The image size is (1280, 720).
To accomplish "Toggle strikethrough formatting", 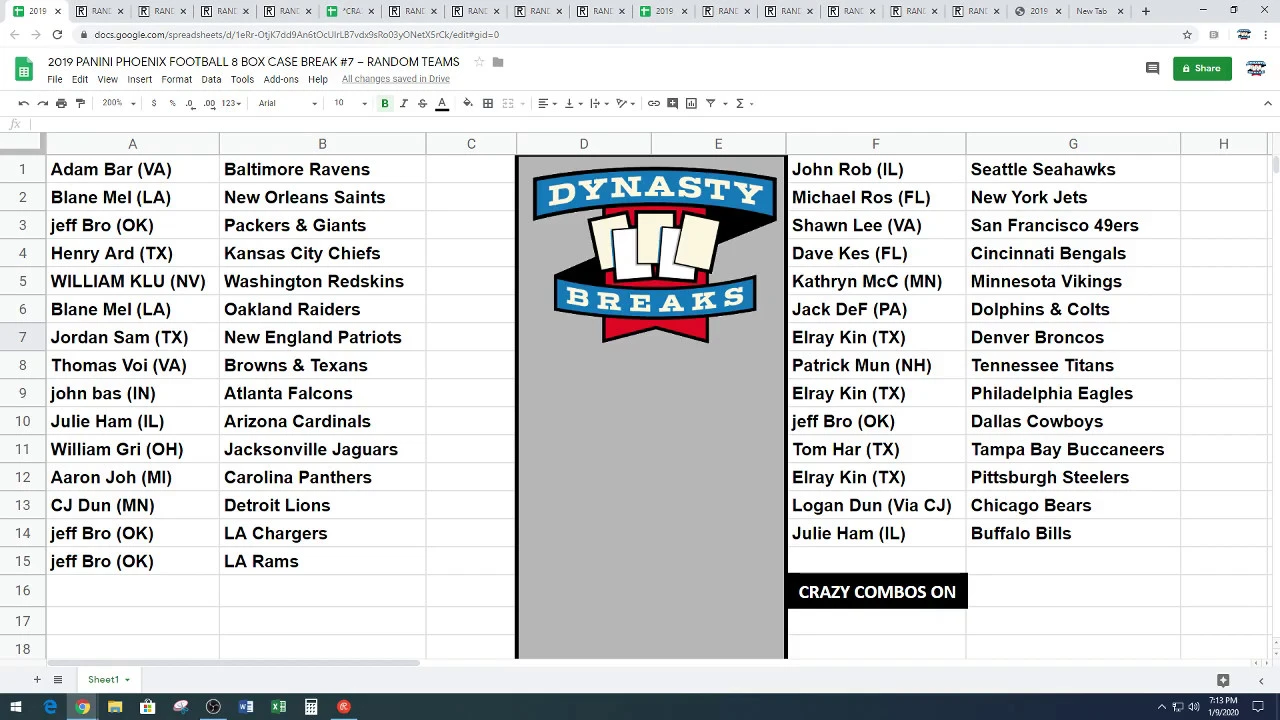I will coord(422,103).
